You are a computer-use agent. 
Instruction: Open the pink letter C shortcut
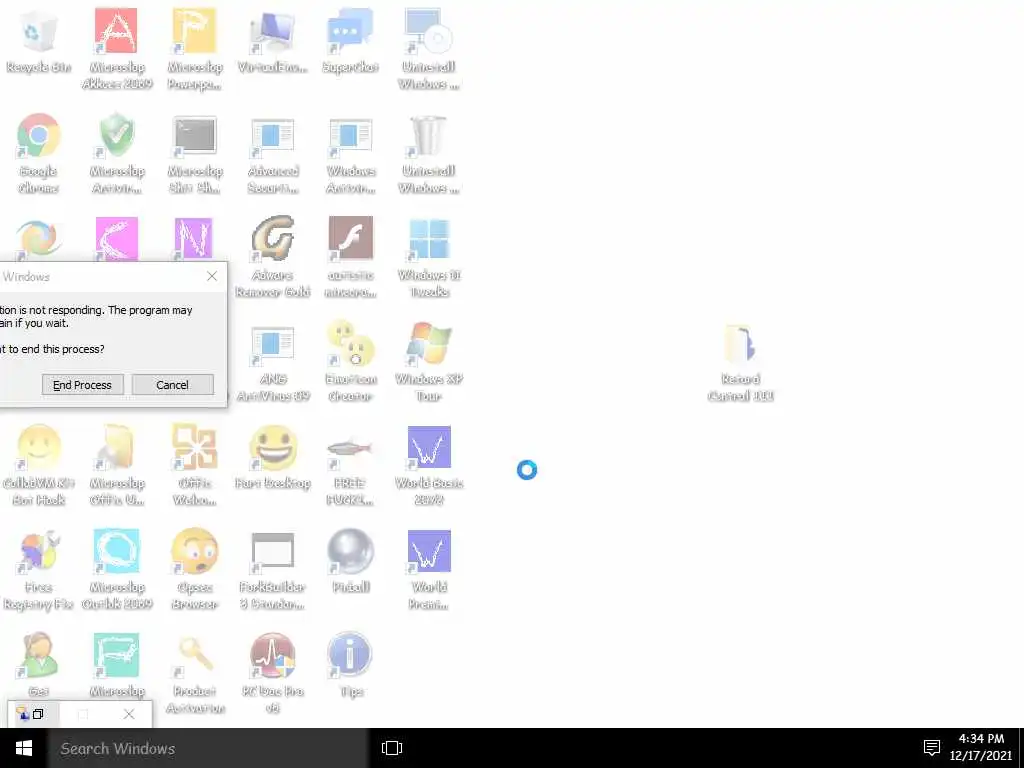(x=116, y=238)
